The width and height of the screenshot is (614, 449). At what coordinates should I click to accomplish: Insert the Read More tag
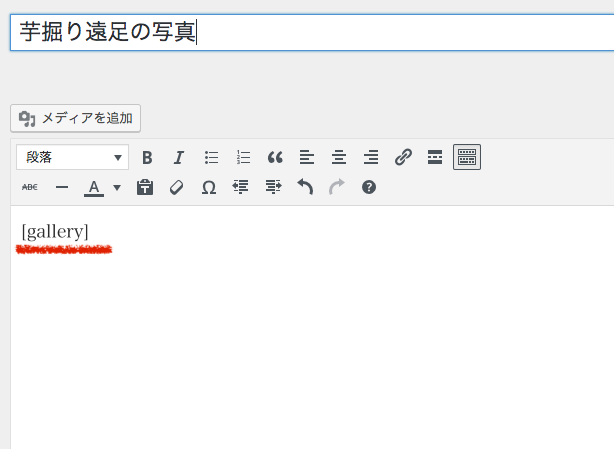435,157
